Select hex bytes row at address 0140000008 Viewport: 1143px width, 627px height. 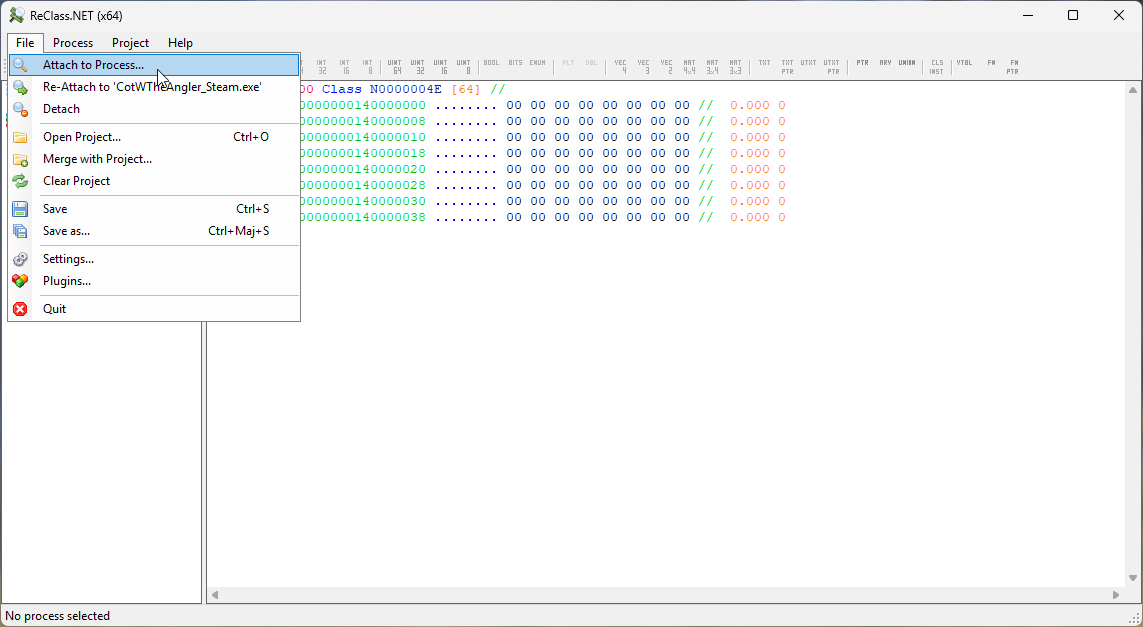pyautogui.click(x=598, y=122)
